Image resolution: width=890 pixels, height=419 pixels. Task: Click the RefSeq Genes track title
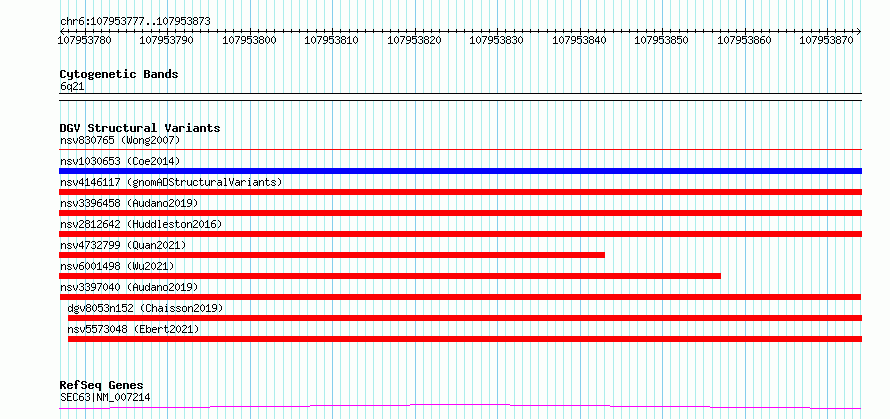click(101, 386)
